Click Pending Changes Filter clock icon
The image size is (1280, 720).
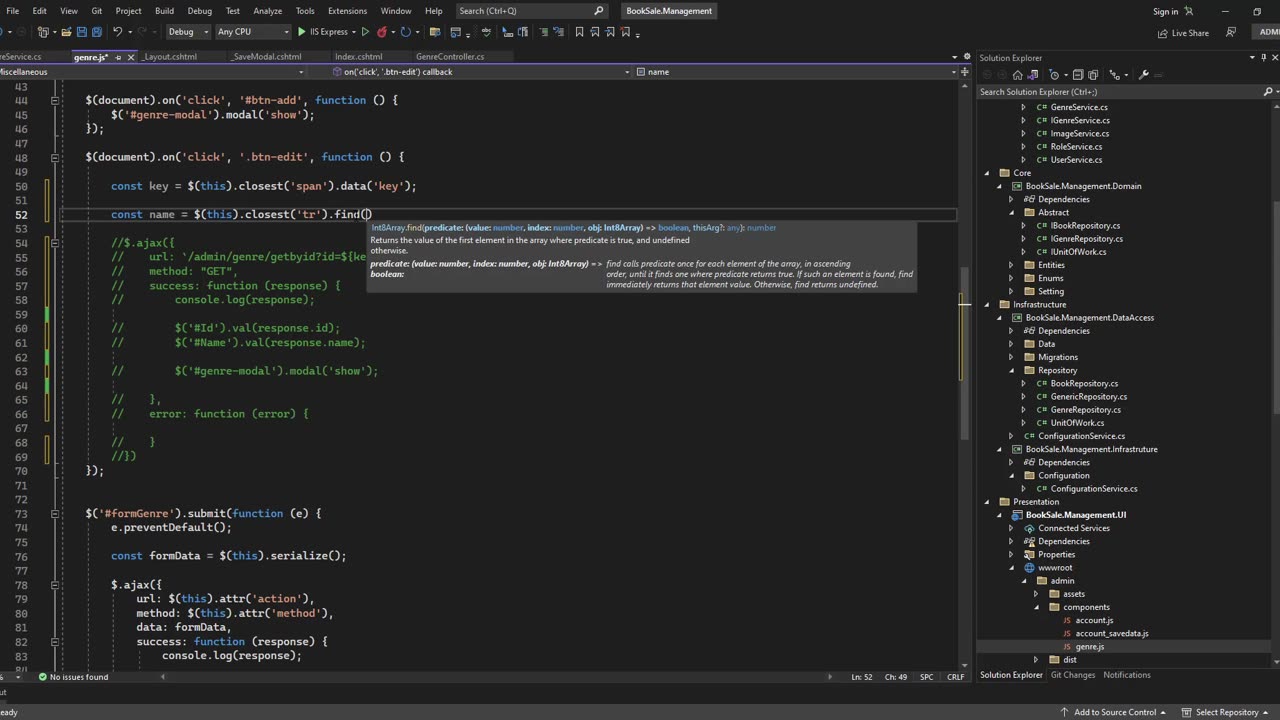click(x=1054, y=75)
